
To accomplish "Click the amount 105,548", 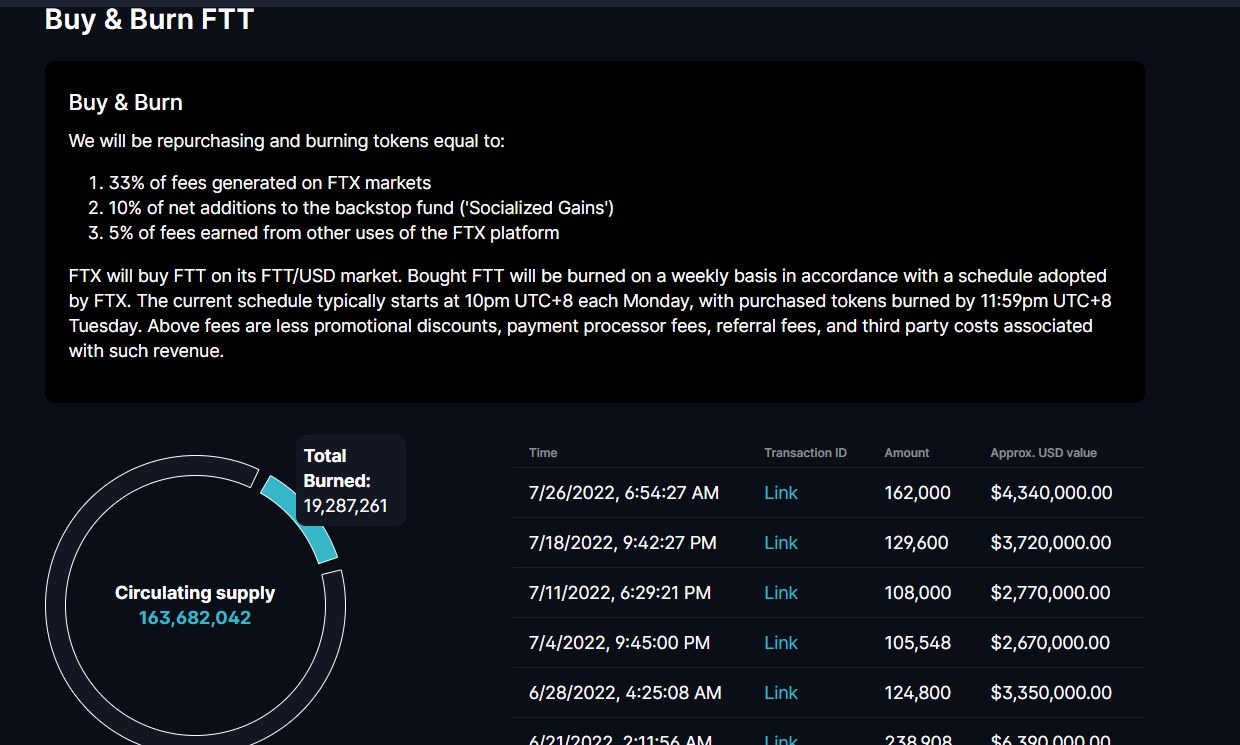I will coord(918,643).
